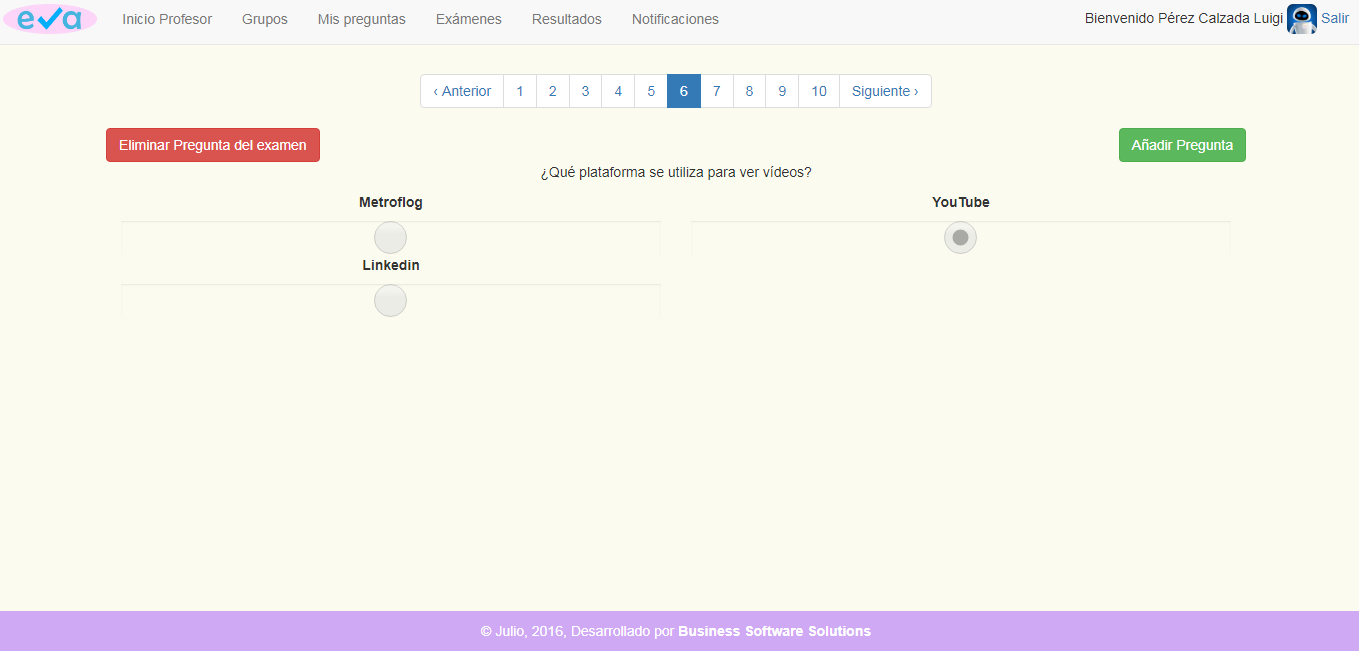1359x651 pixels.
Task: View Notificaciones
Action: pyautogui.click(x=675, y=19)
